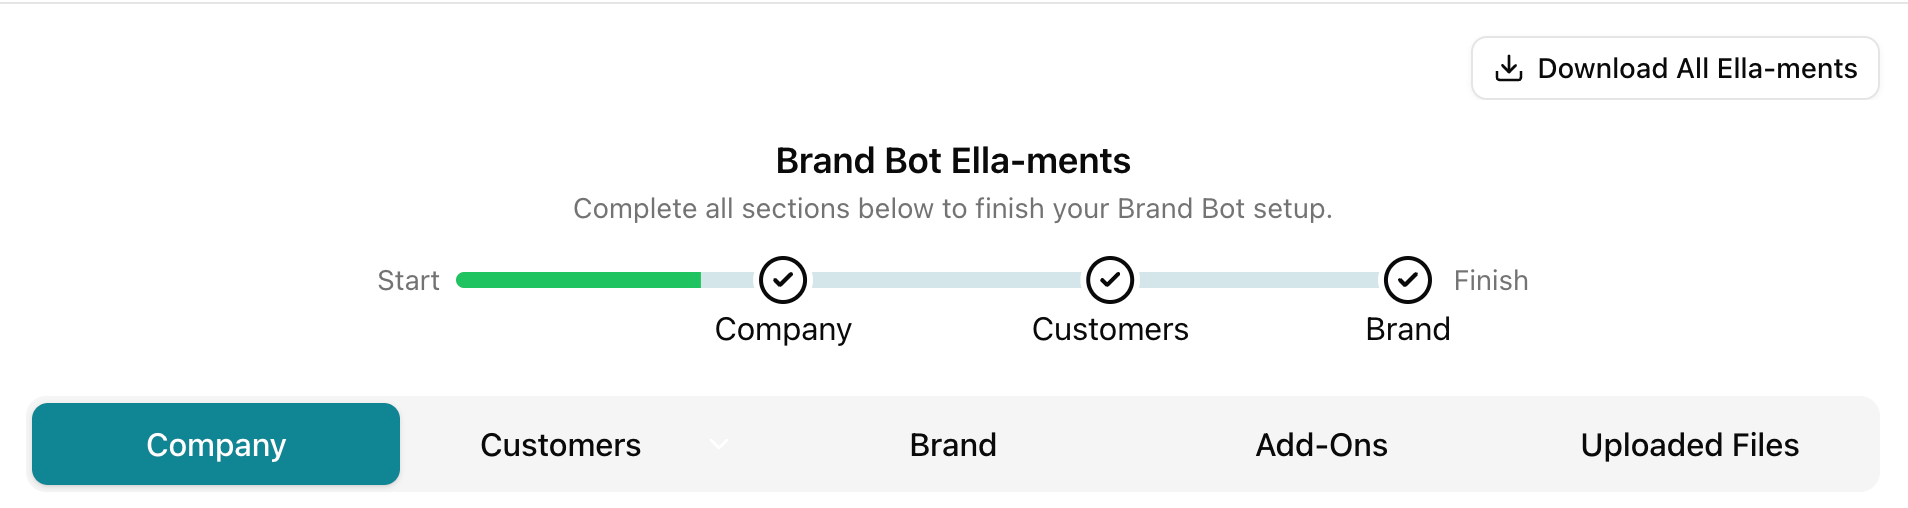
Task: Click the Start label of the progress bar
Action: click(408, 280)
